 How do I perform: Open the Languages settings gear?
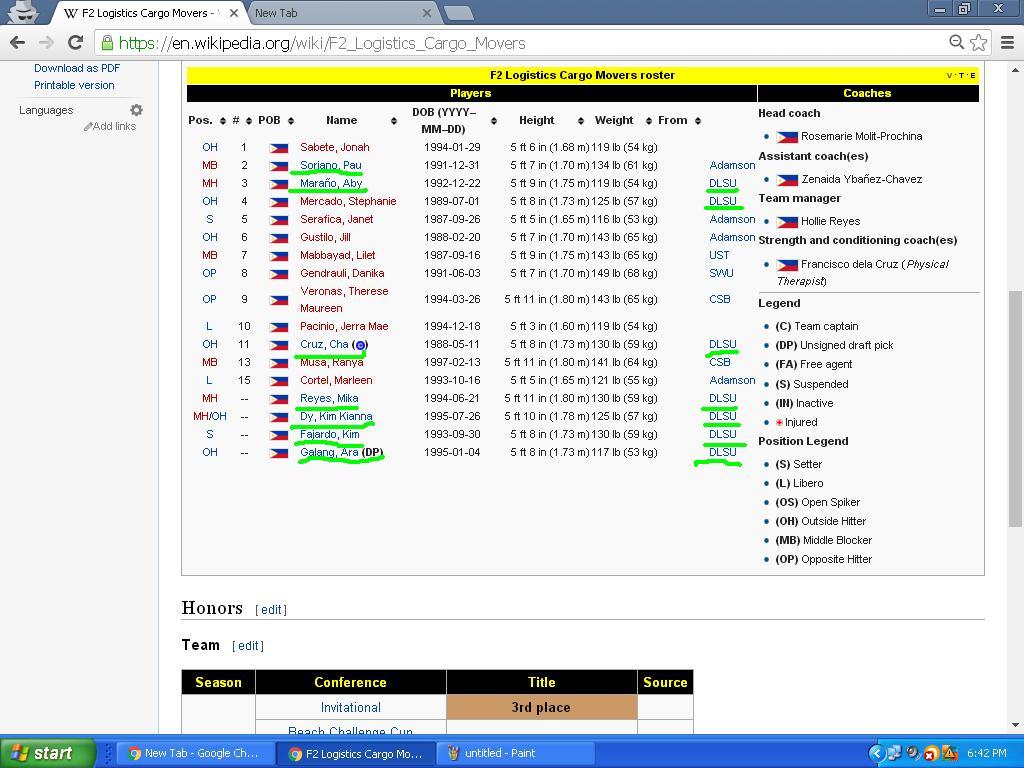136,110
